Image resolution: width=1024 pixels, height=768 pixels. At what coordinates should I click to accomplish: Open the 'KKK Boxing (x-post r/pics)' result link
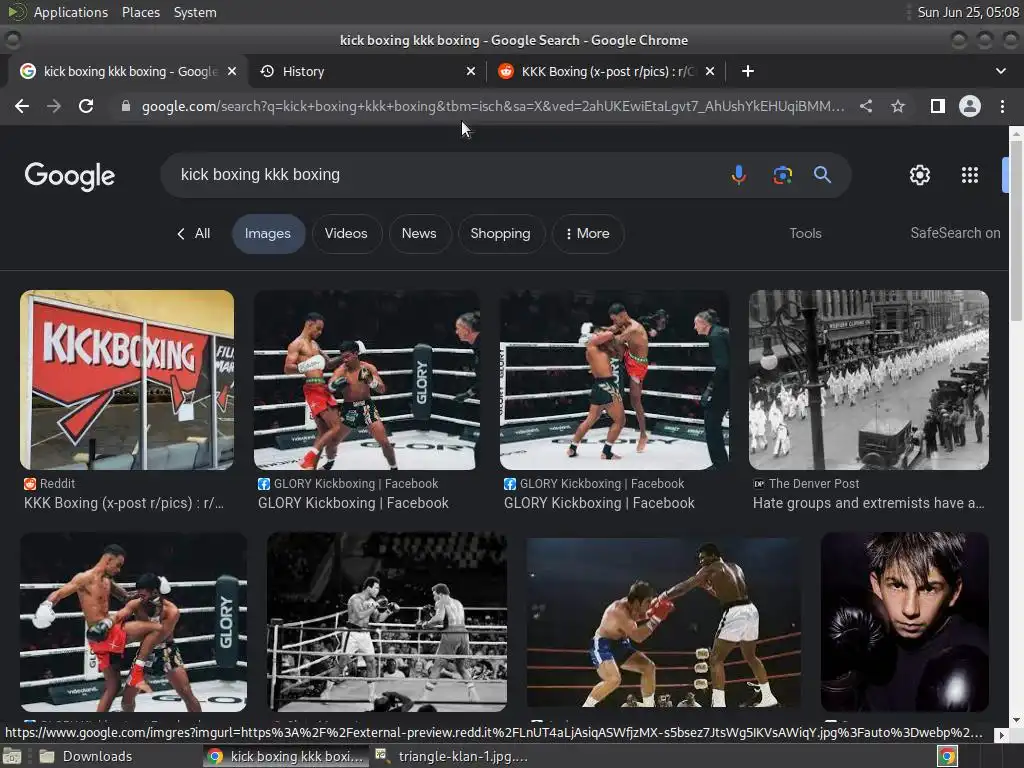124,503
